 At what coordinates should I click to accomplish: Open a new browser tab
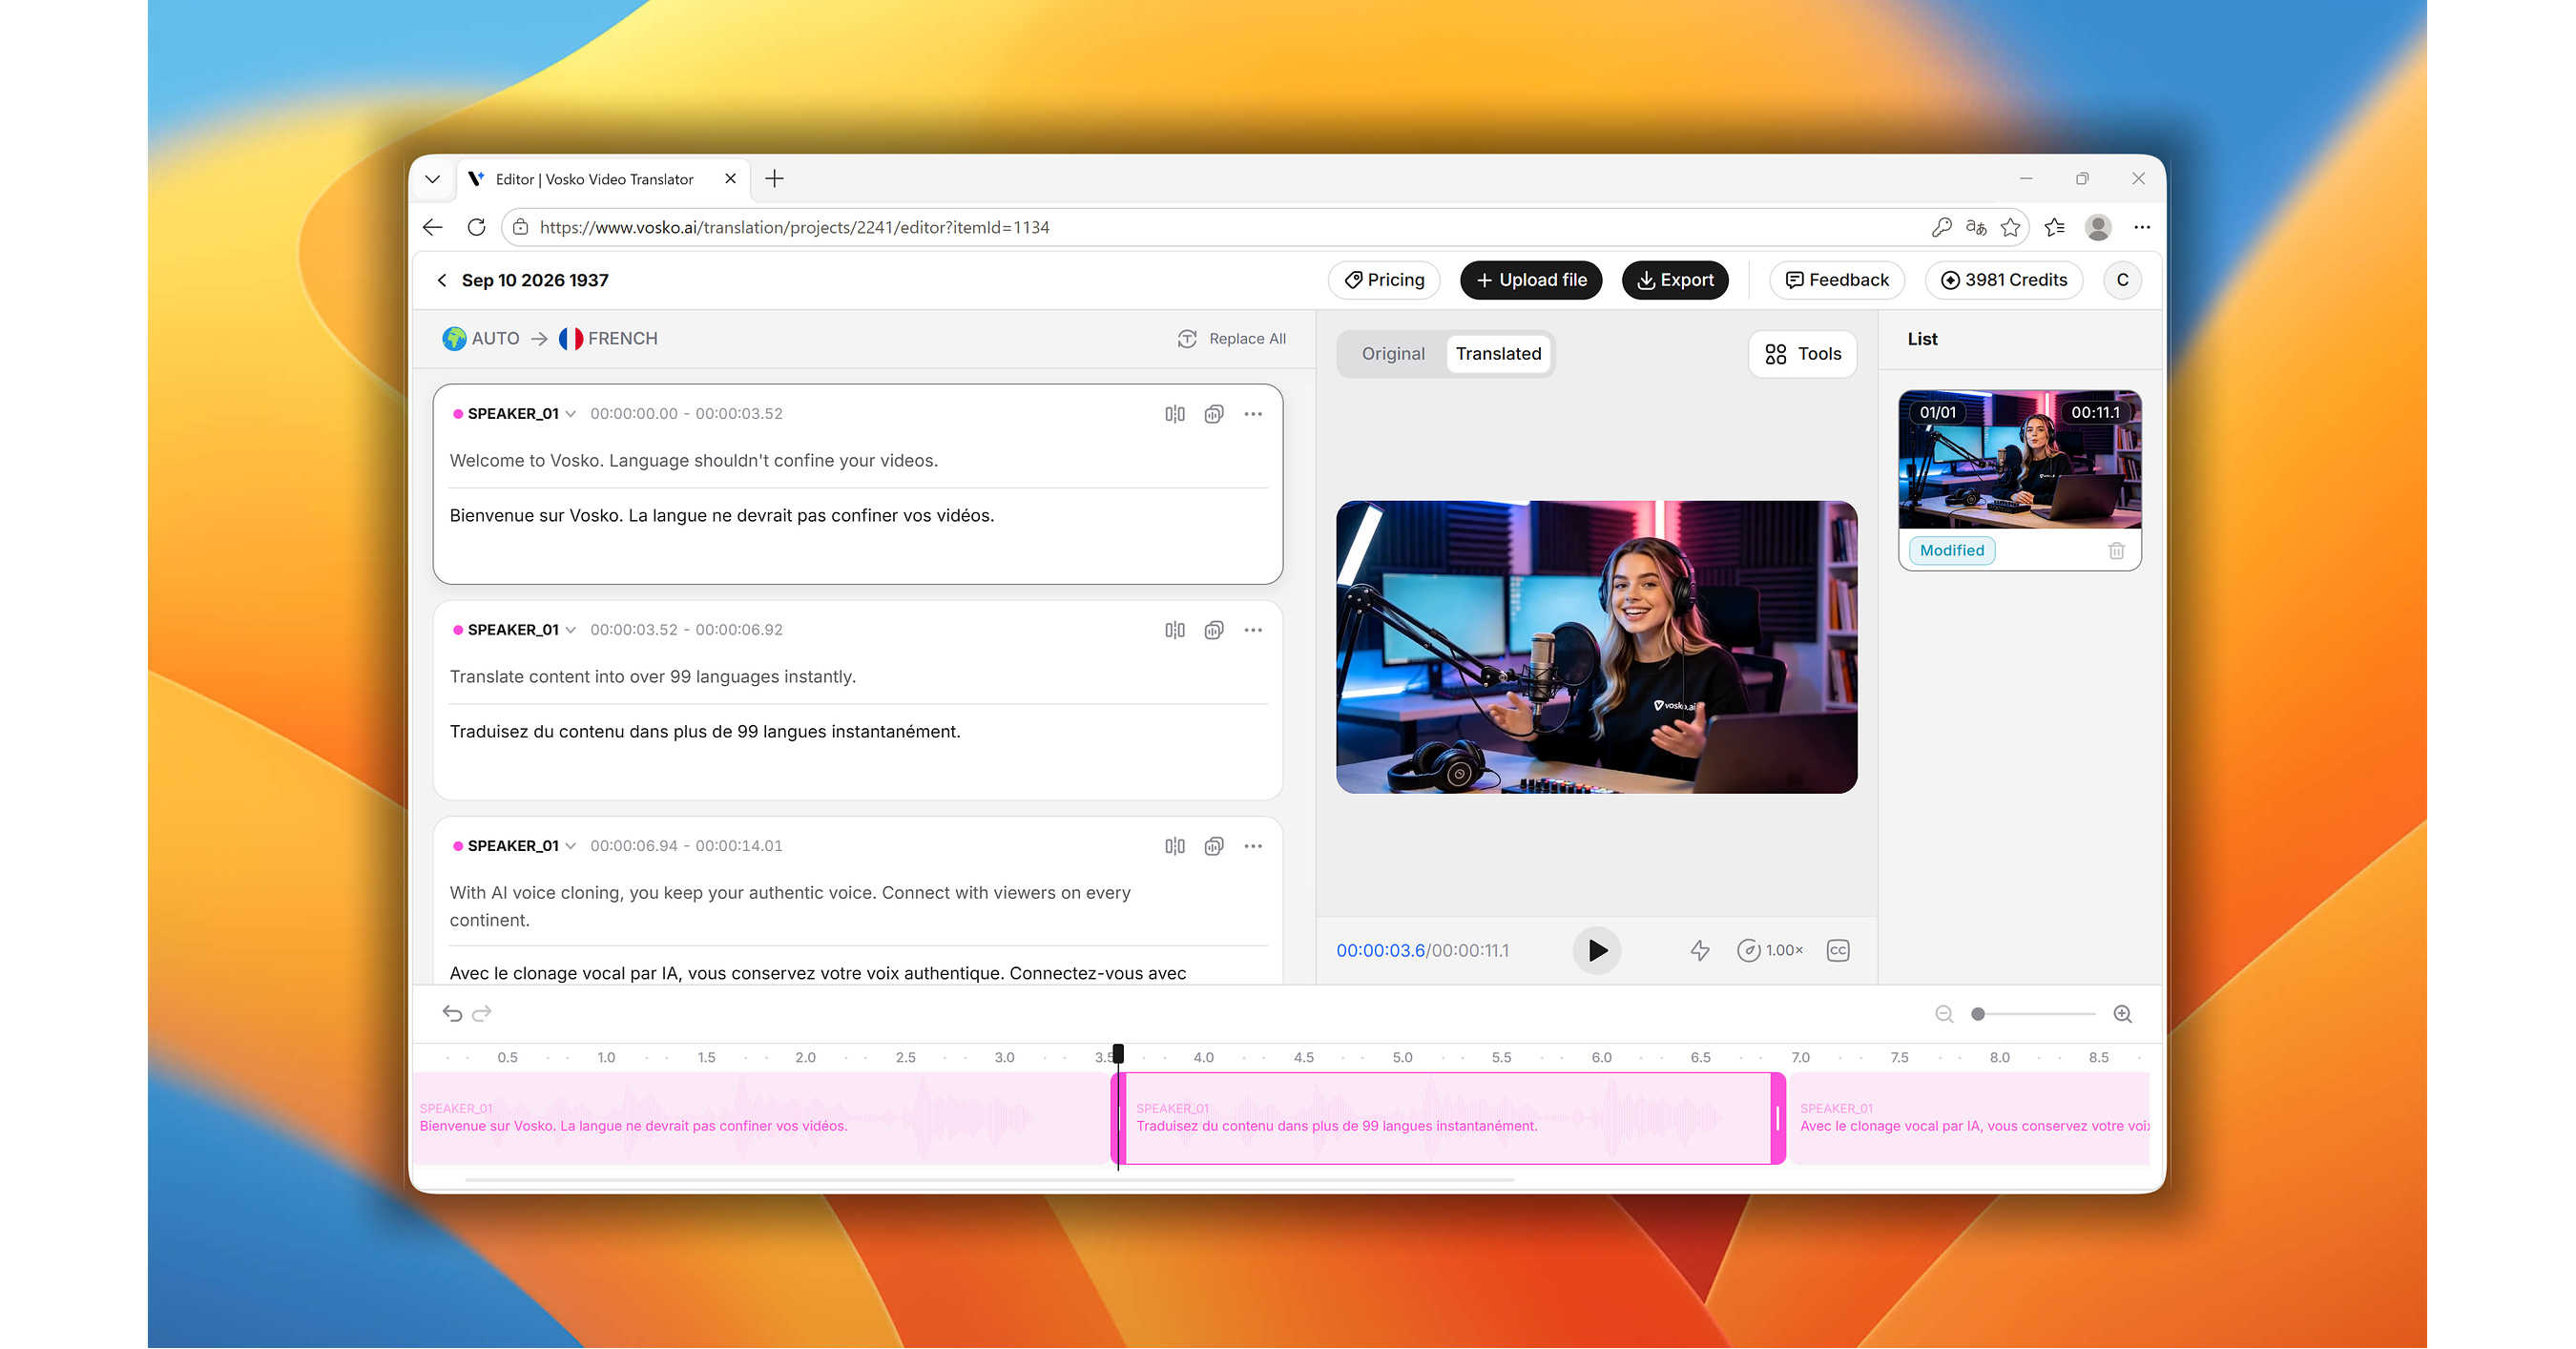(774, 179)
